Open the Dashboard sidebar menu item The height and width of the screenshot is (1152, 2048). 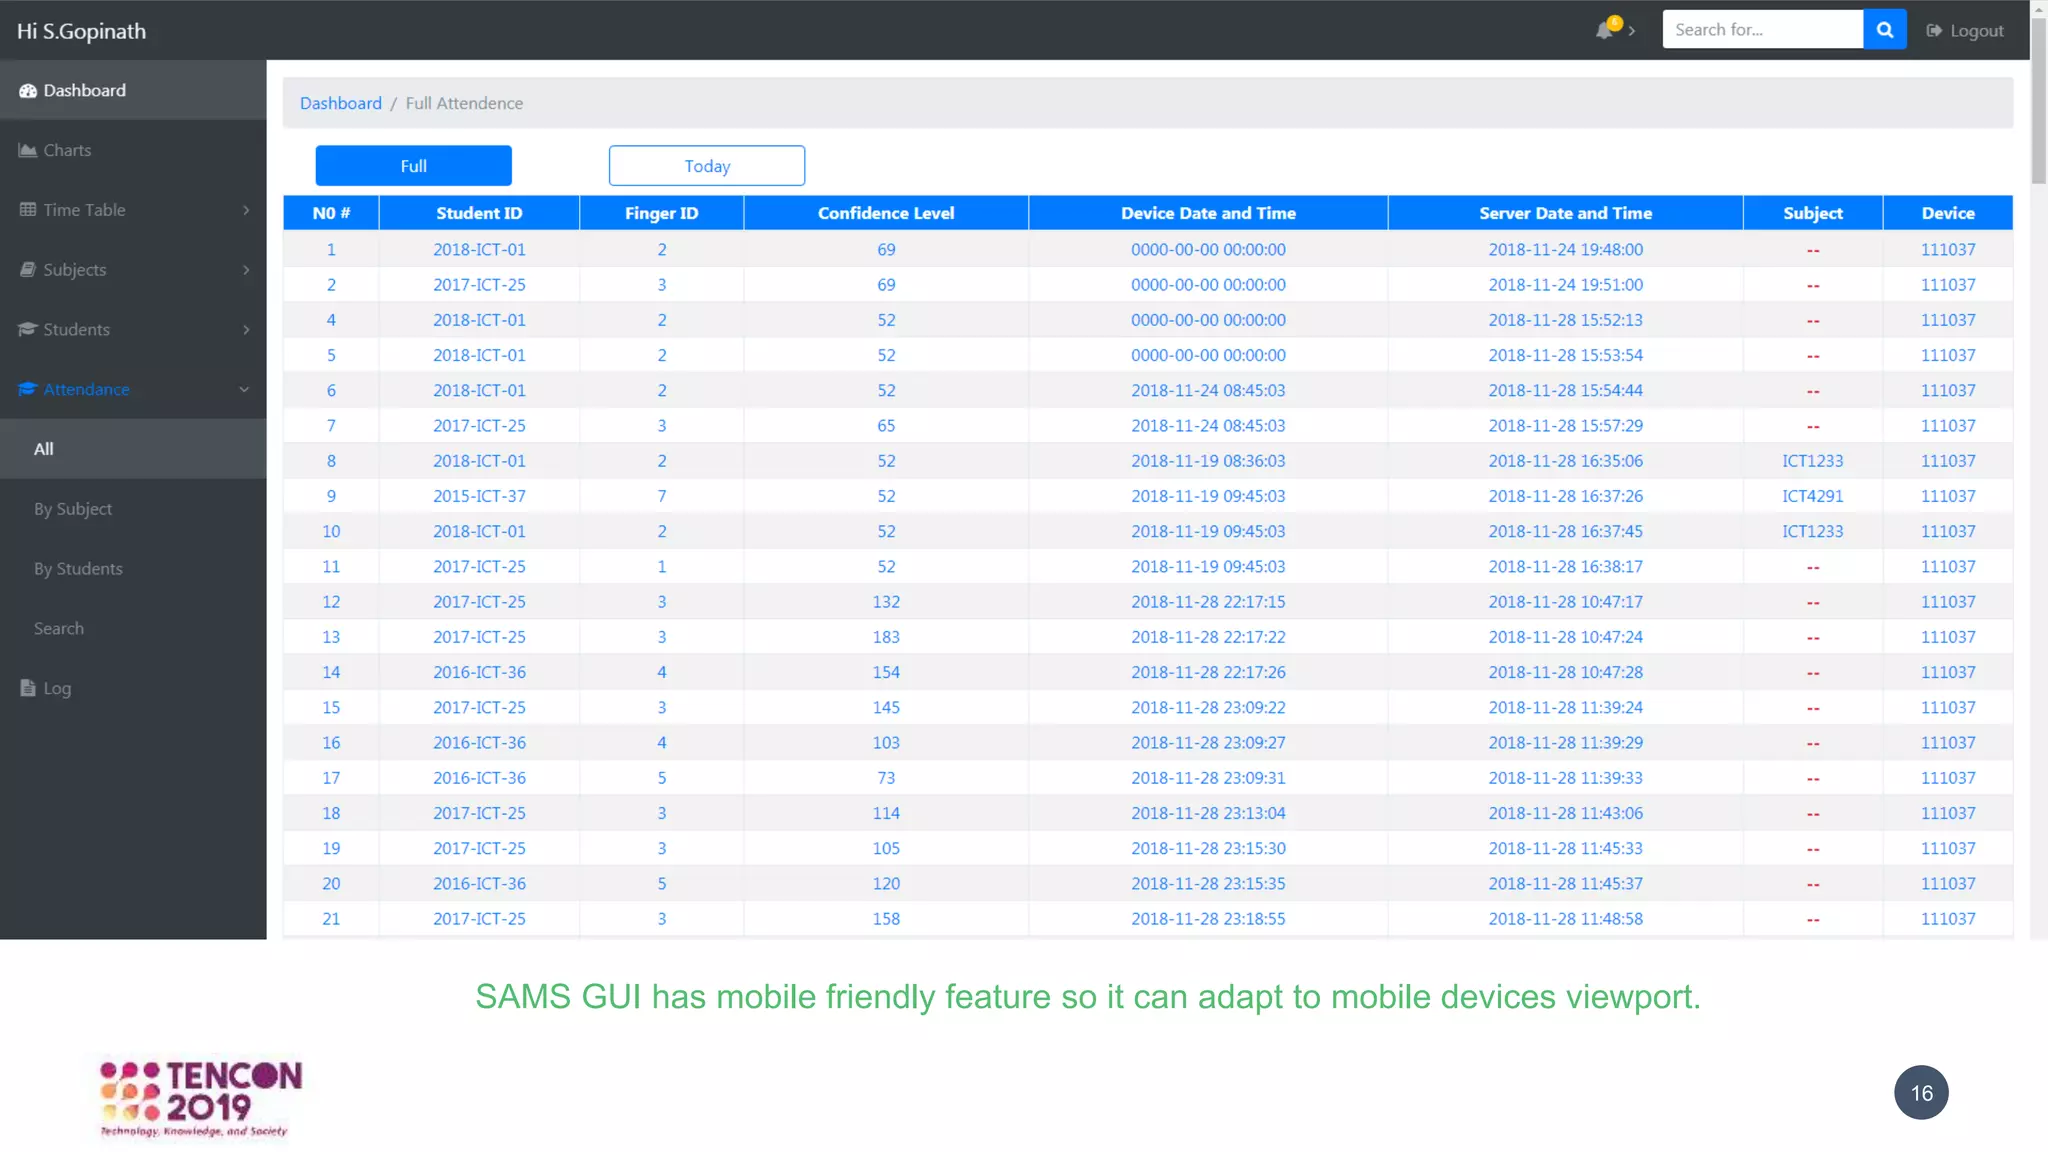[133, 90]
